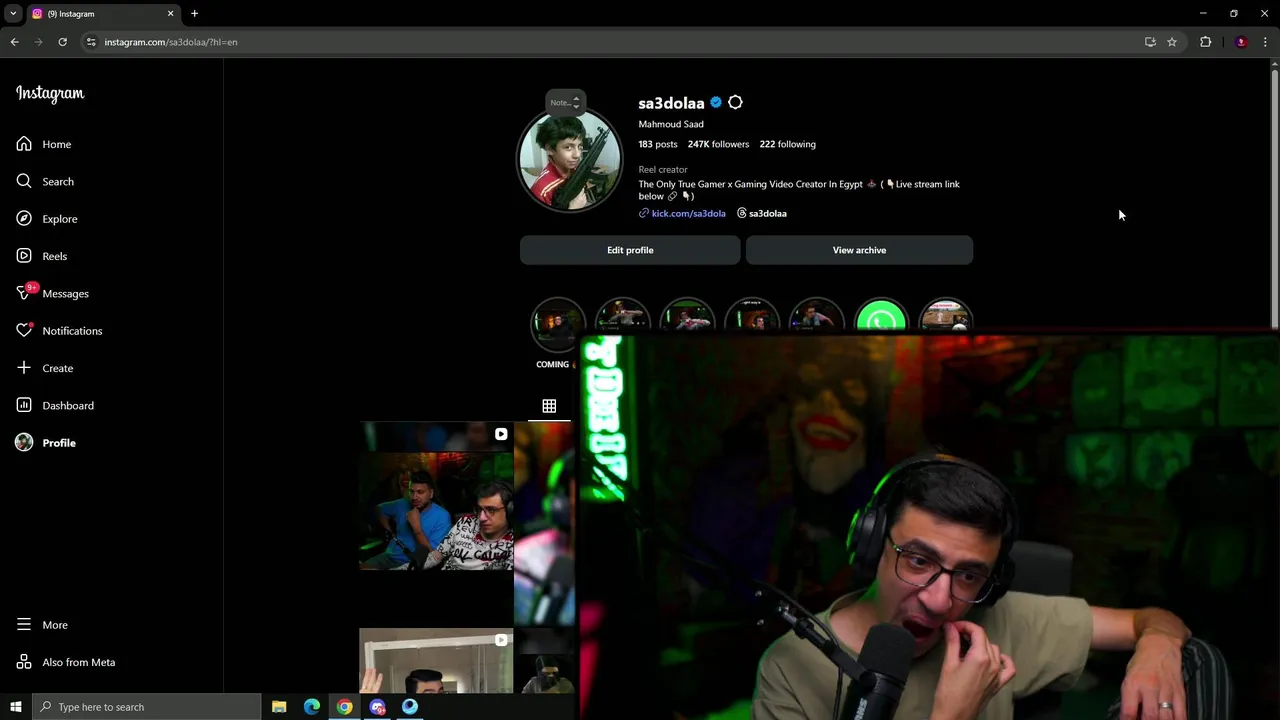Select the posts grid tab
Screen dimensions: 1280x720
[549, 406]
